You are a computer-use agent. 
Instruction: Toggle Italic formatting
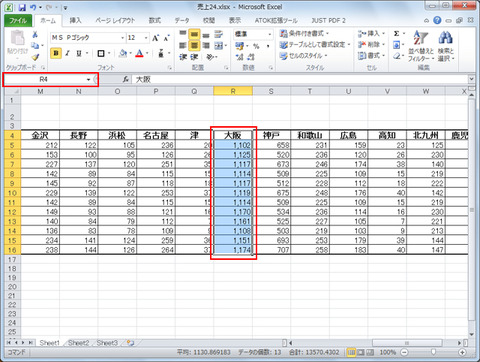[68, 53]
